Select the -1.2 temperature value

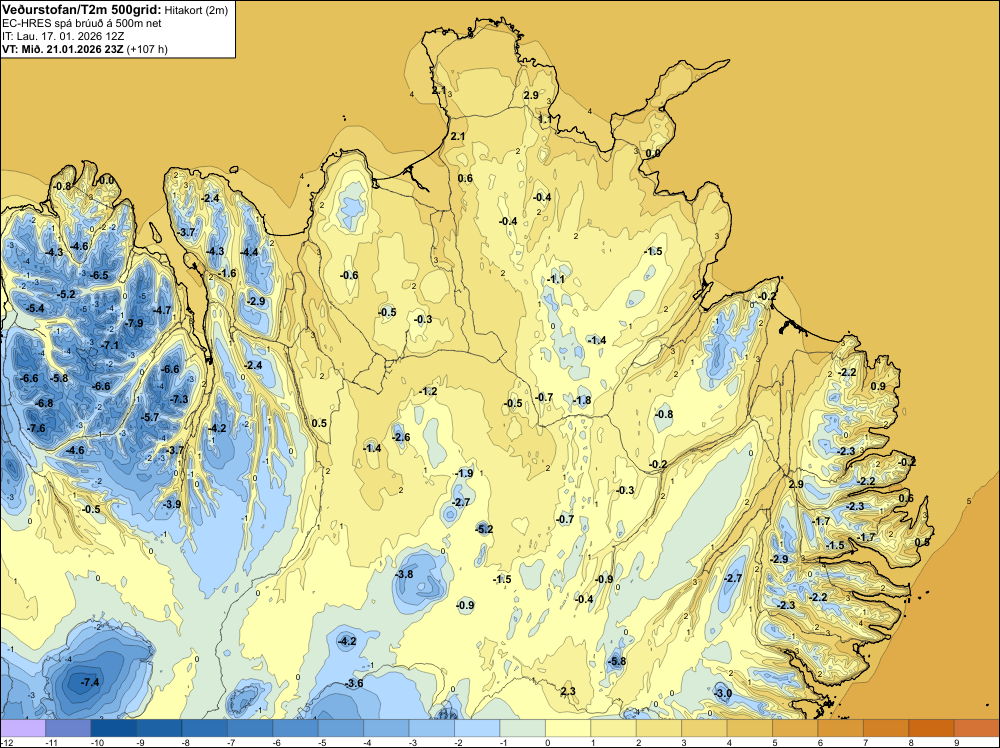pos(428,391)
